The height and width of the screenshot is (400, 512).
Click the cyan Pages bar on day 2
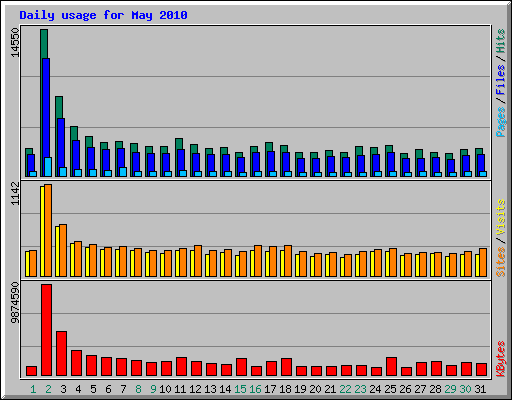[48, 167]
